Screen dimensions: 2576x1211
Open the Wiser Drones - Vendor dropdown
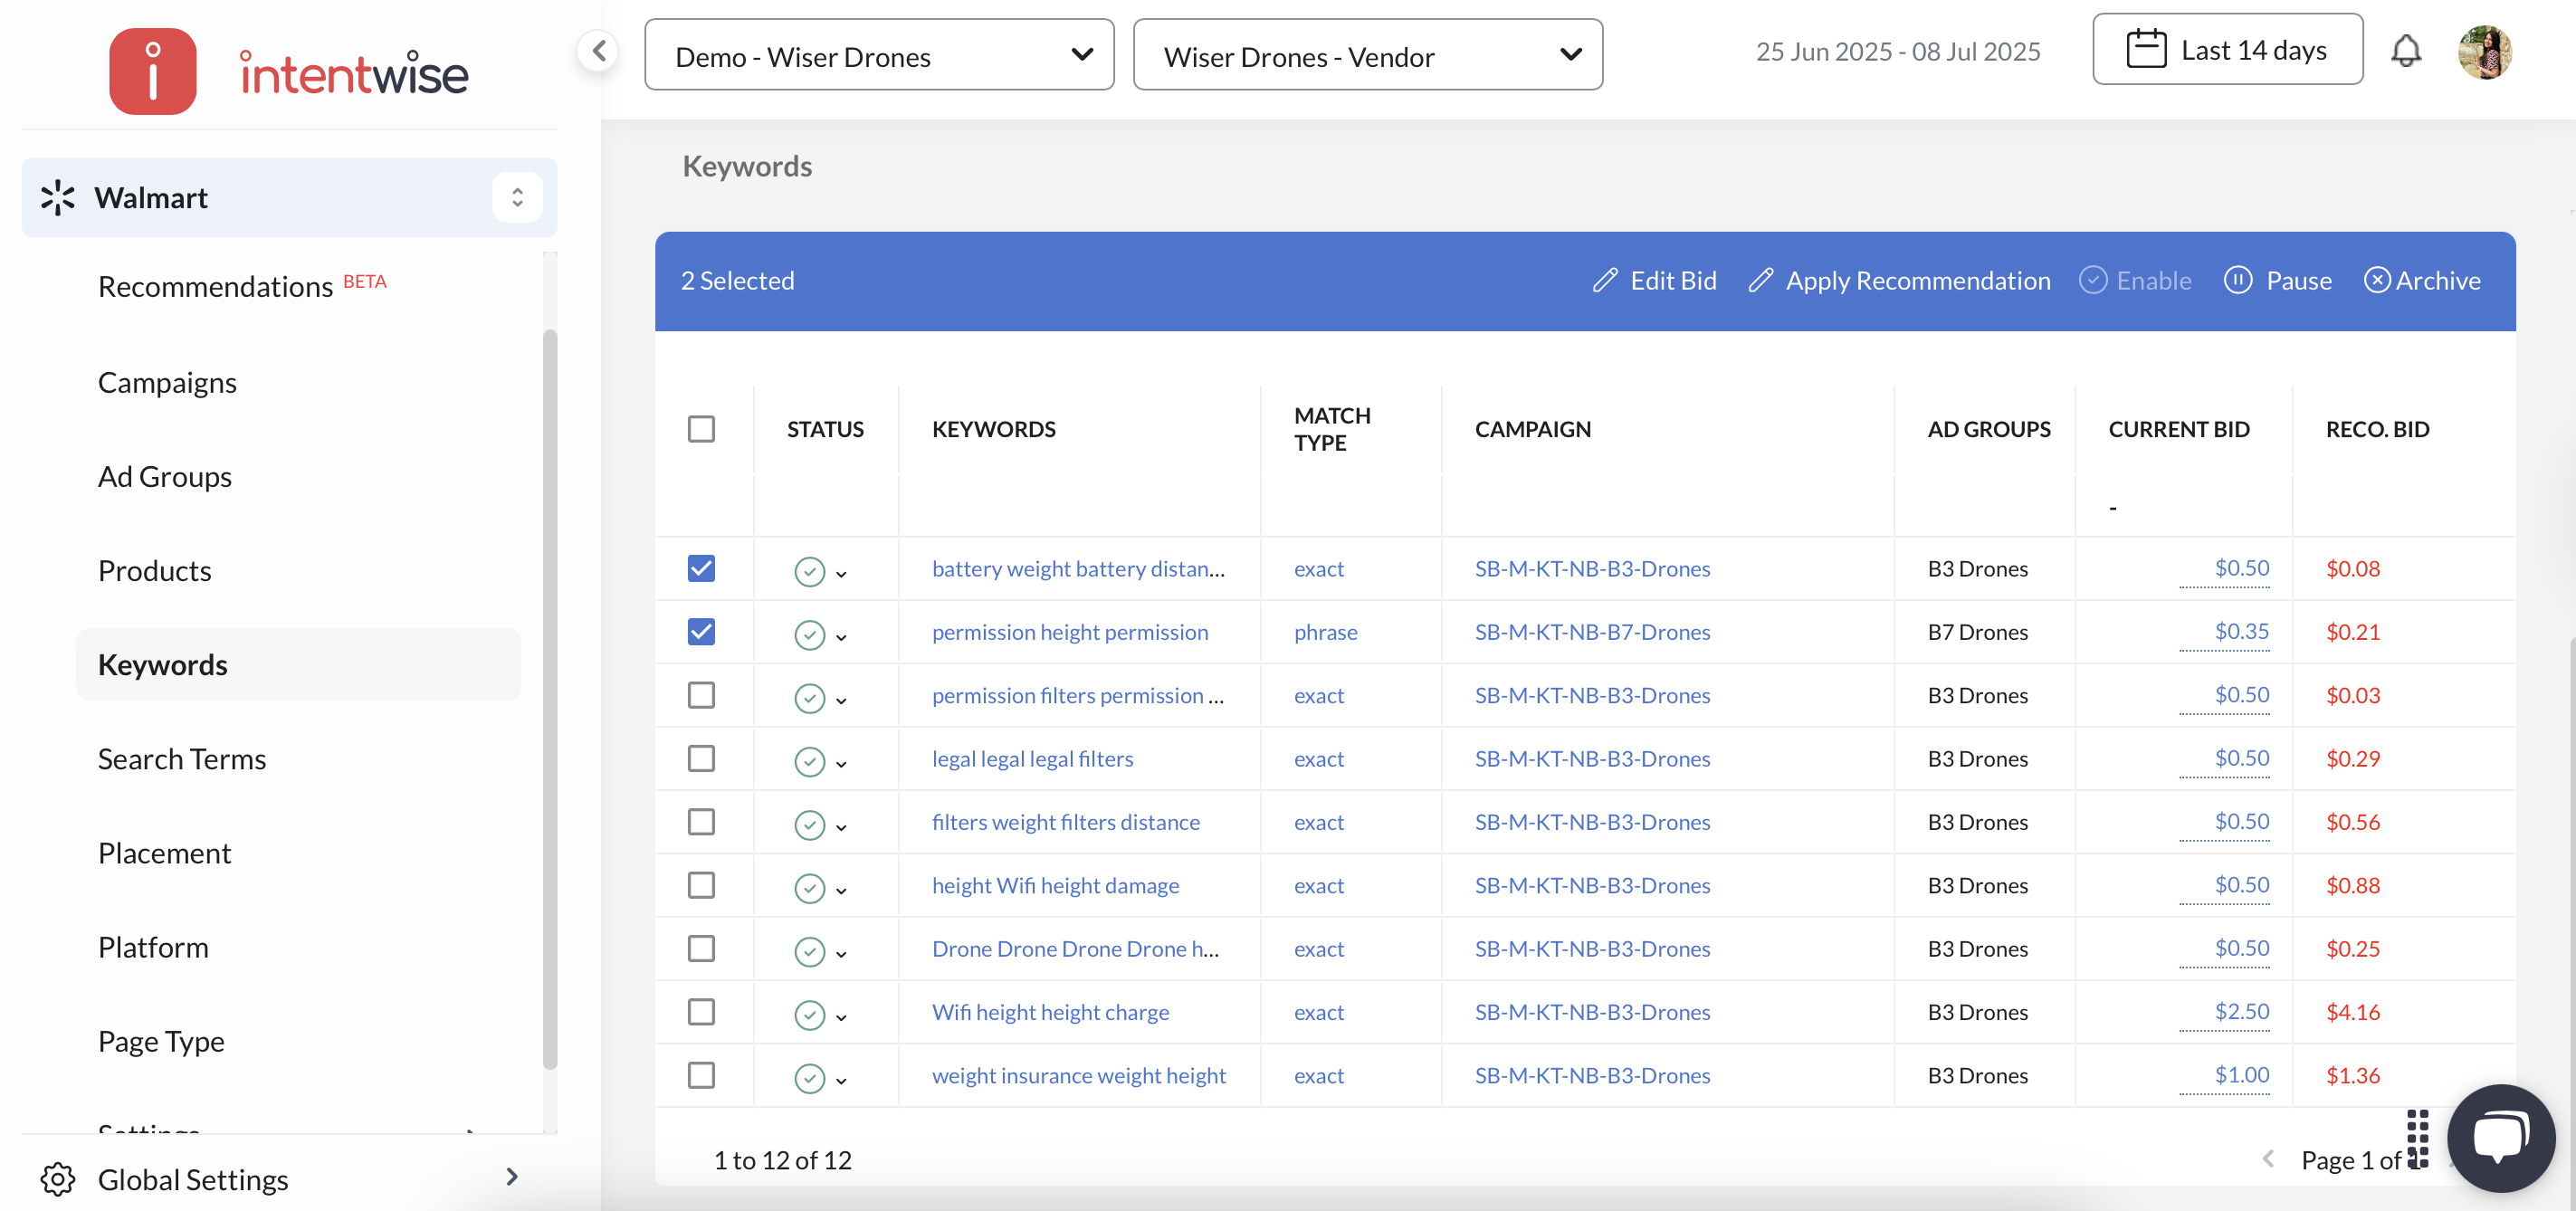pos(1367,55)
